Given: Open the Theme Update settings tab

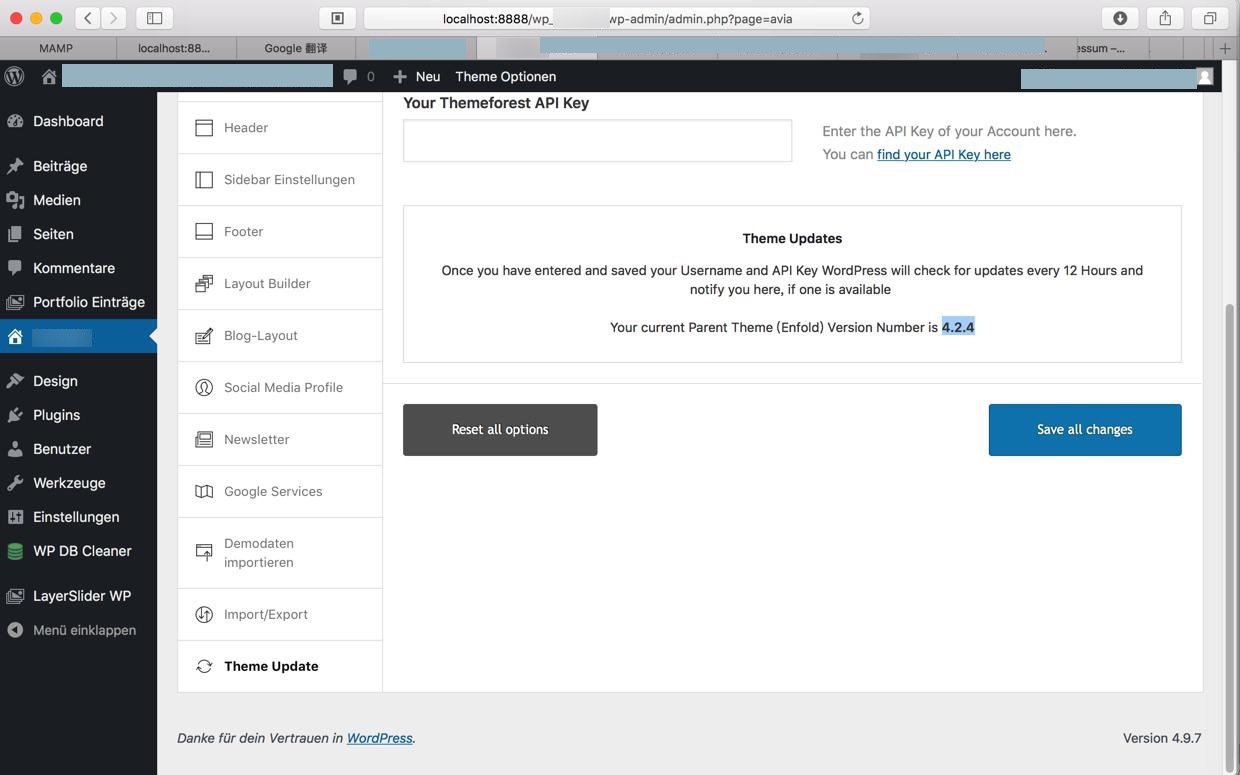Looking at the screenshot, I should [280, 666].
